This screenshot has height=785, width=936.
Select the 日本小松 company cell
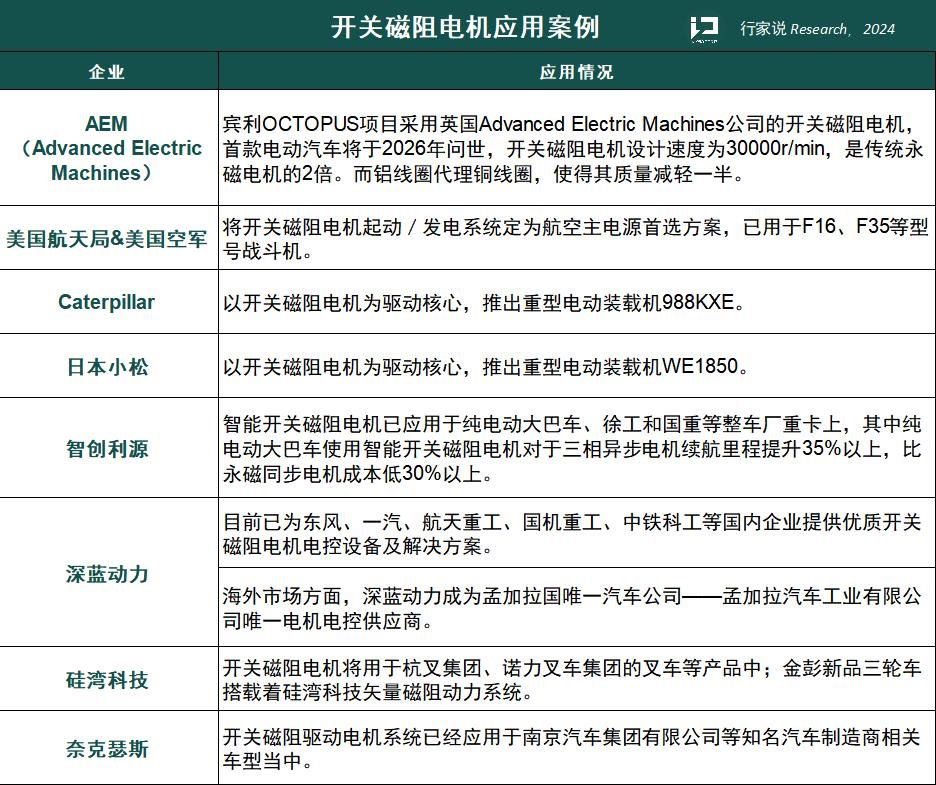click(x=107, y=366)
